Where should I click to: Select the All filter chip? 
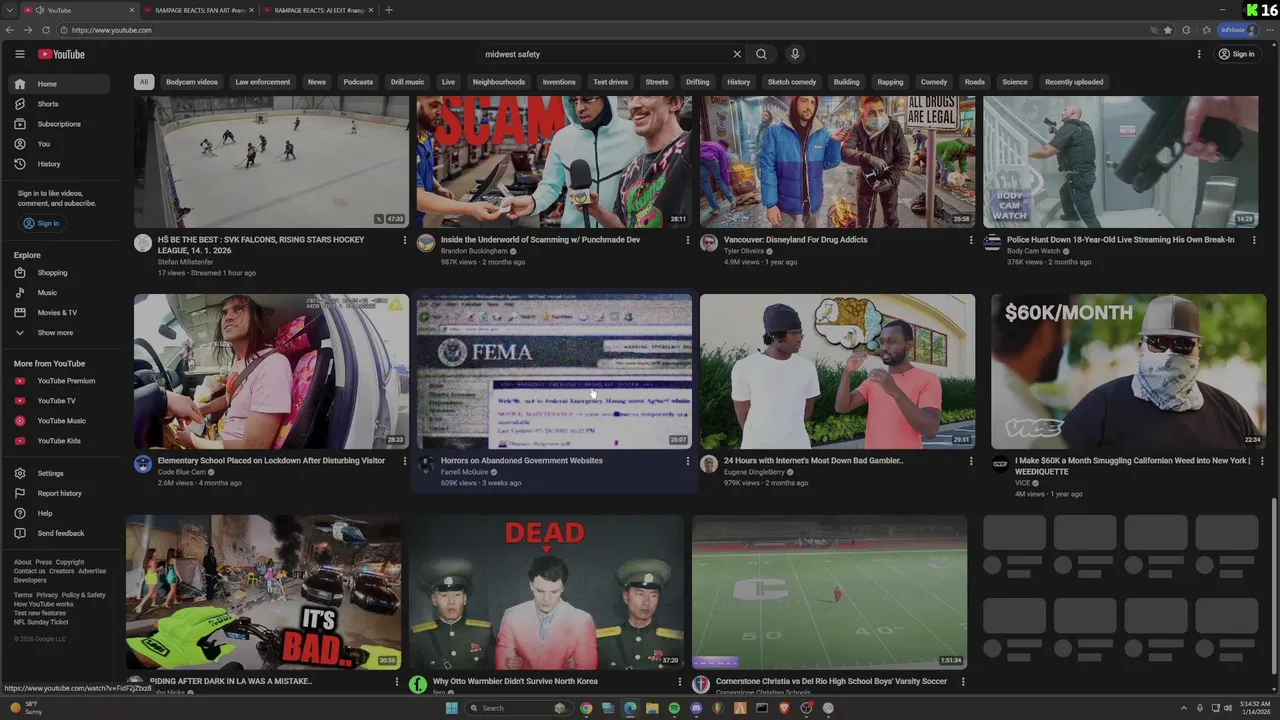144,82
